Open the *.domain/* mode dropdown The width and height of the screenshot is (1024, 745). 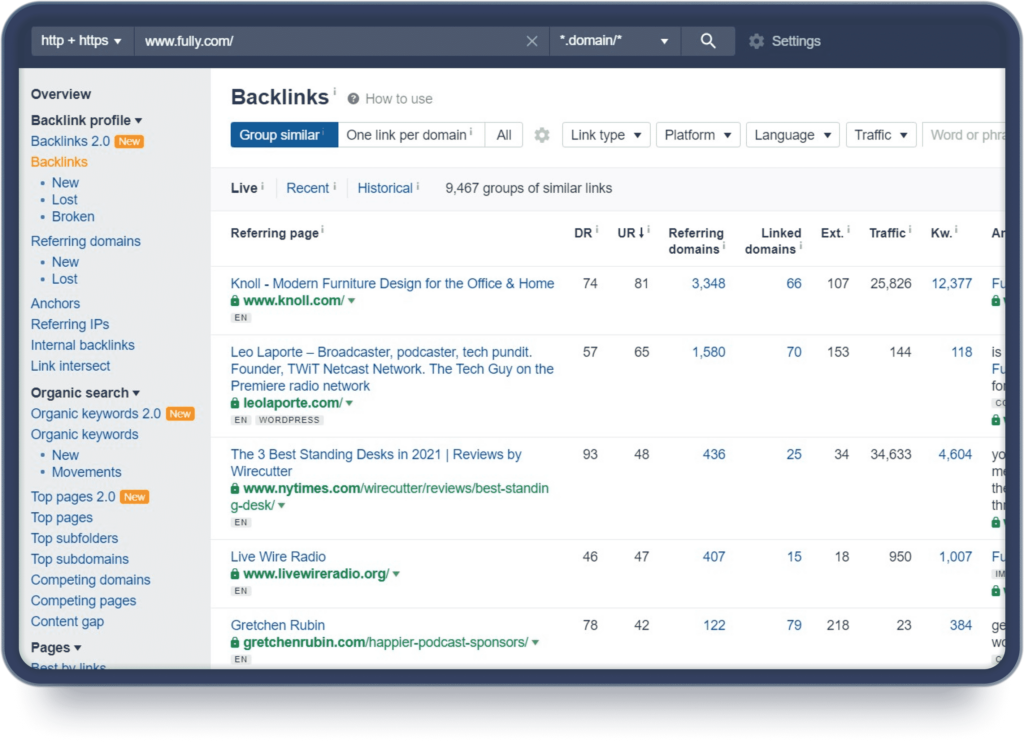click(x=615, y=41)
